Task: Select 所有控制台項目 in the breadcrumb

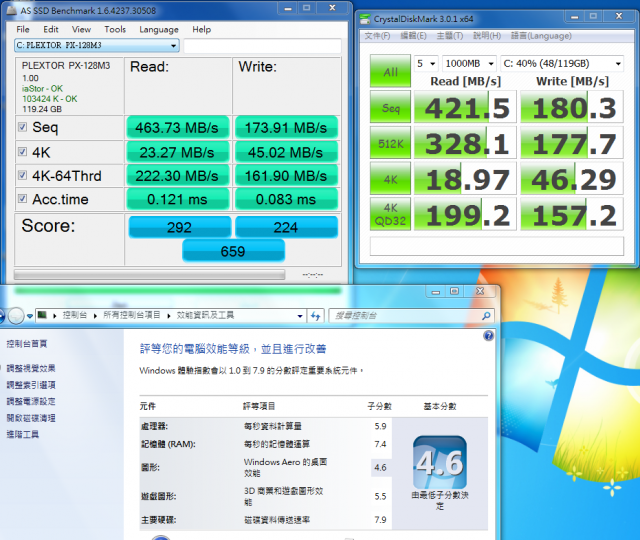Action: pos(132,315)
